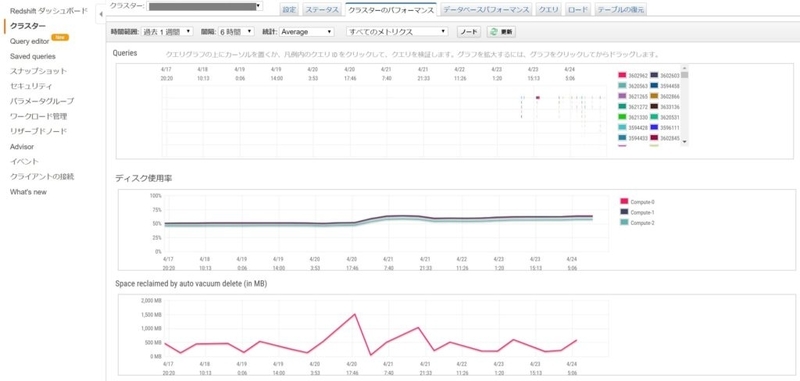Open 間隔 dropdown showing 6時間
This screenshot has height=381, width=800.
[x=235, y=32]
